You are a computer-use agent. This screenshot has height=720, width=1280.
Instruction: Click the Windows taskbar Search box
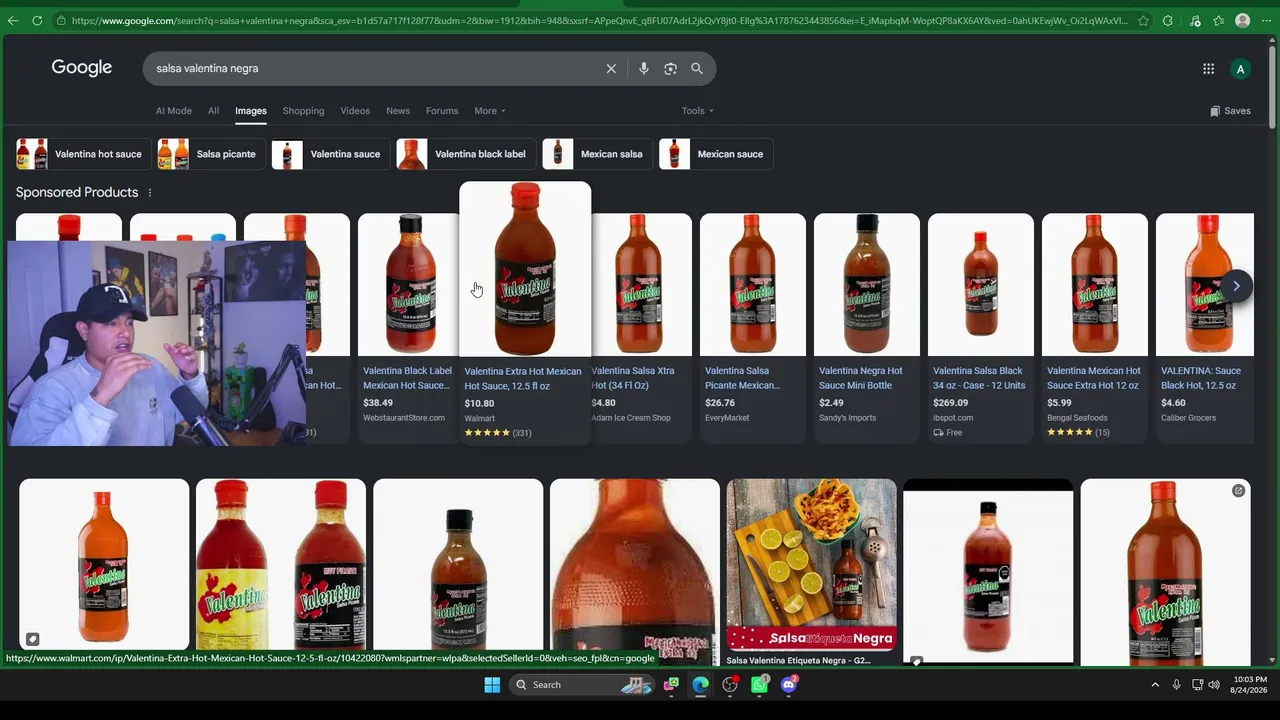pos(580,685)
